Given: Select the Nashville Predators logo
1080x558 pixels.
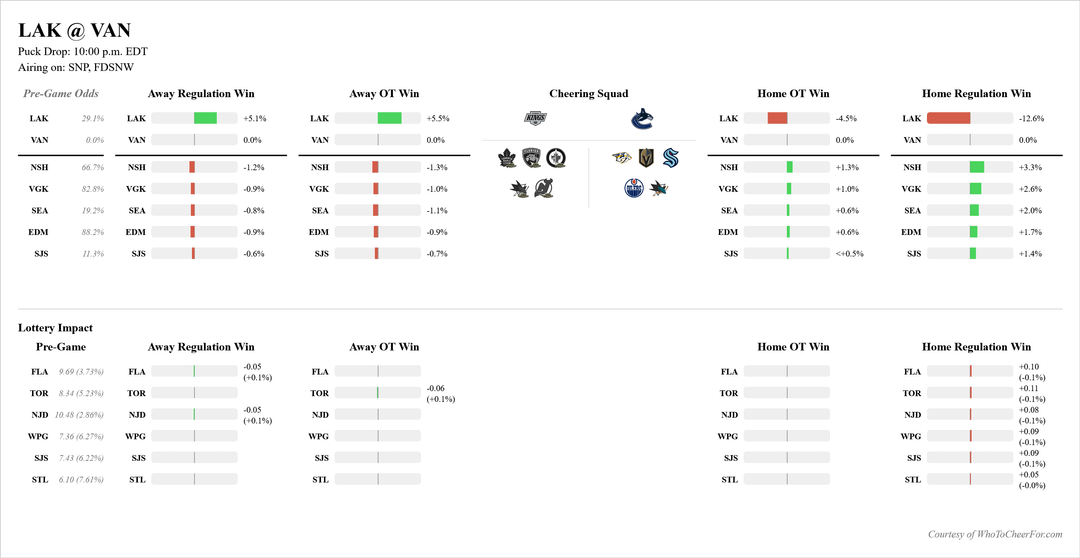Looking at the screenshot, I should [x=621, y=157].
